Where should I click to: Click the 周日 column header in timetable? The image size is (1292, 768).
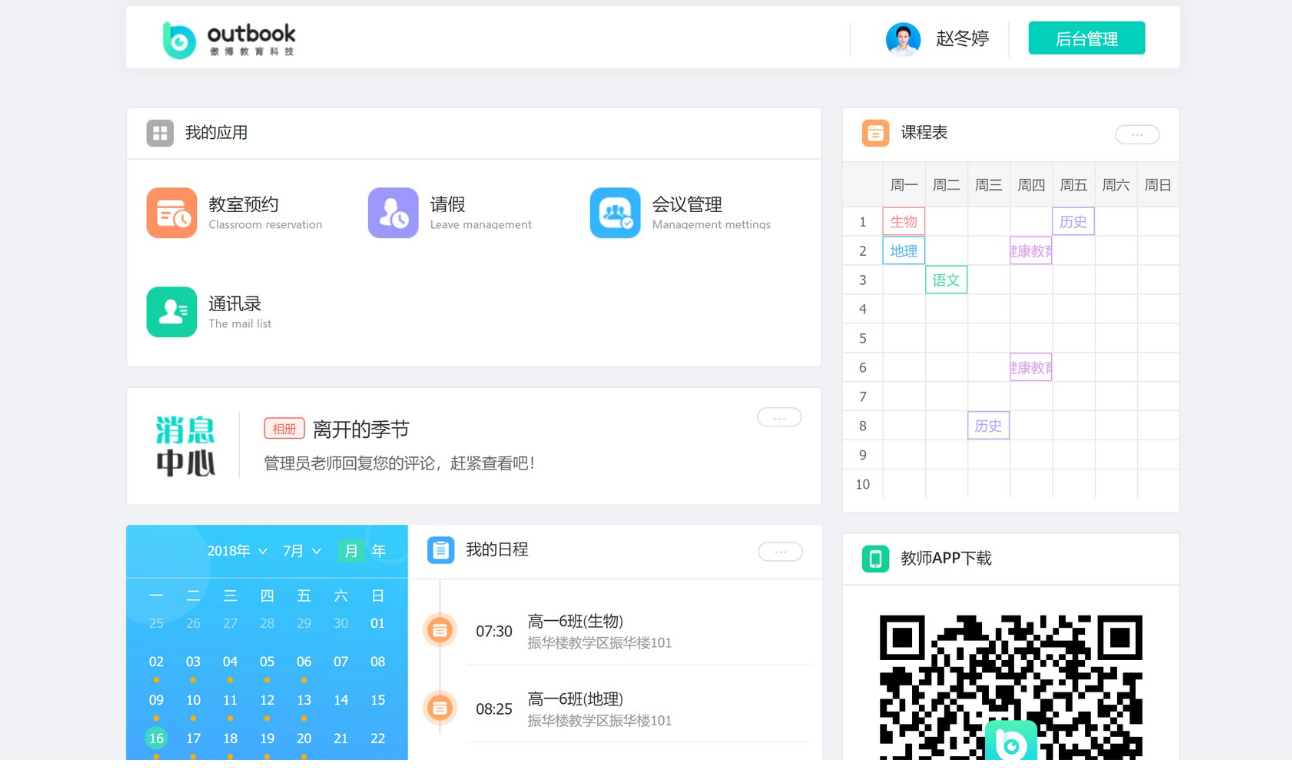(x=1158, y=185)
